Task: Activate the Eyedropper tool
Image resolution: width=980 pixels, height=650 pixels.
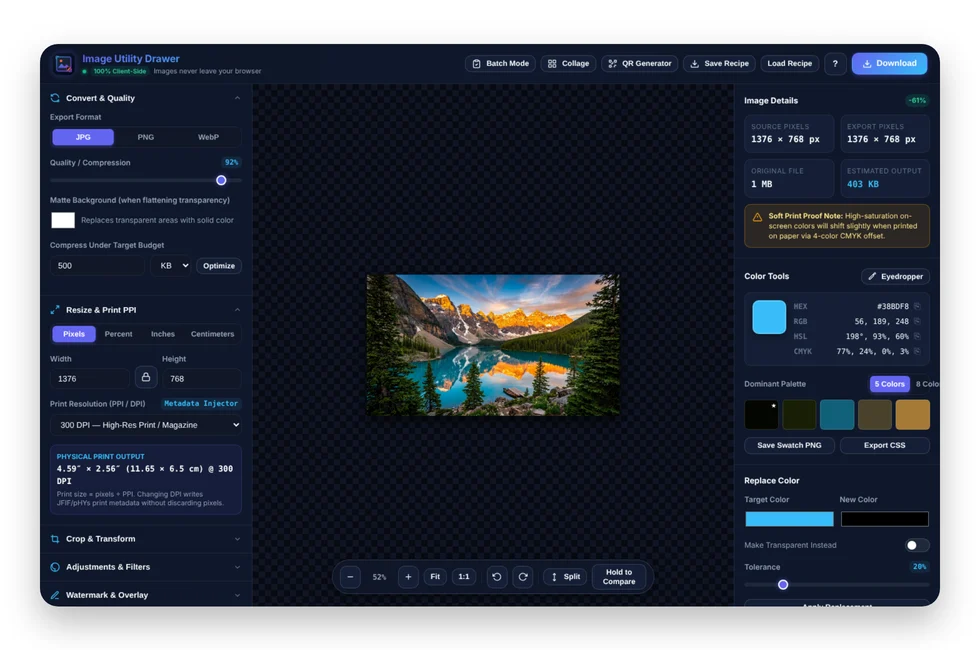Action: pyautogui.click(x=896, y=276)
